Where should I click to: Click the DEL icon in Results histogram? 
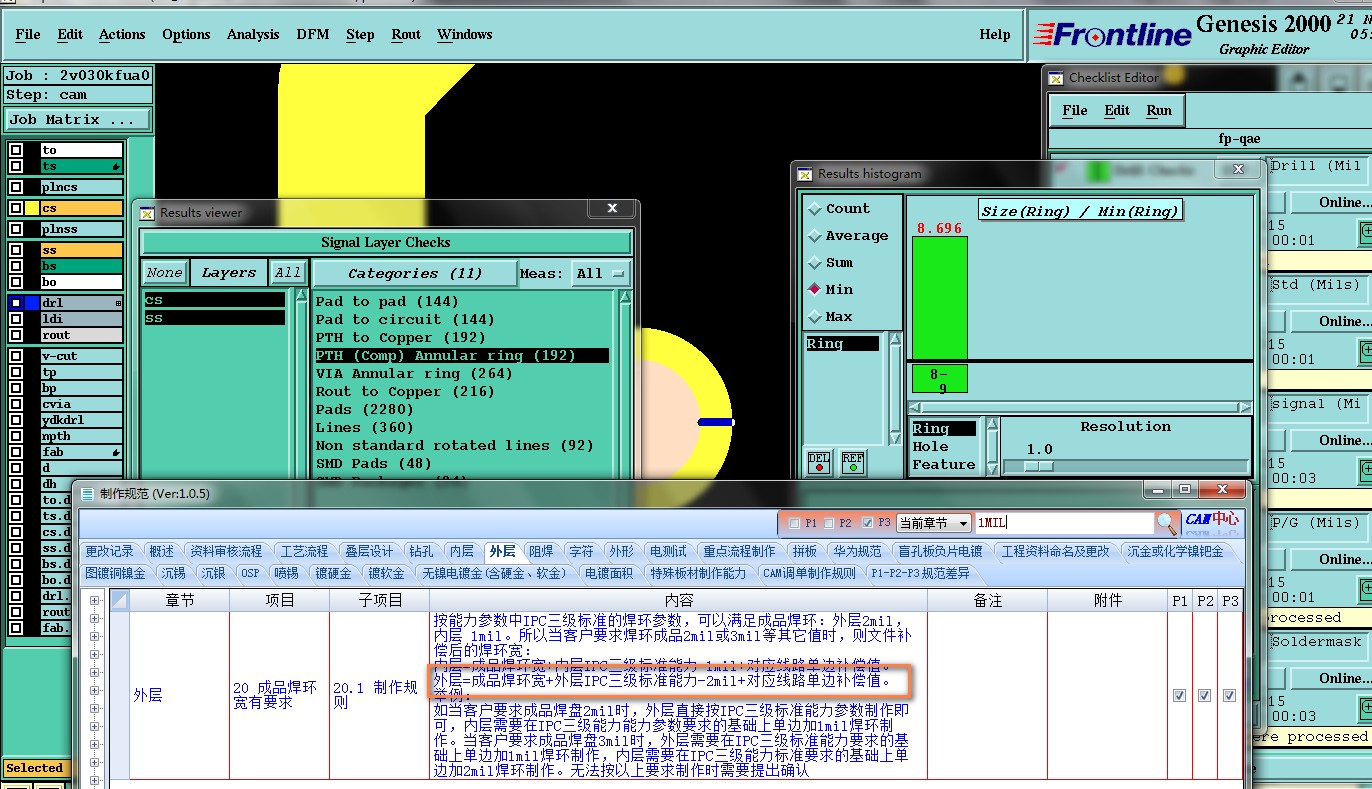point(819,463)
